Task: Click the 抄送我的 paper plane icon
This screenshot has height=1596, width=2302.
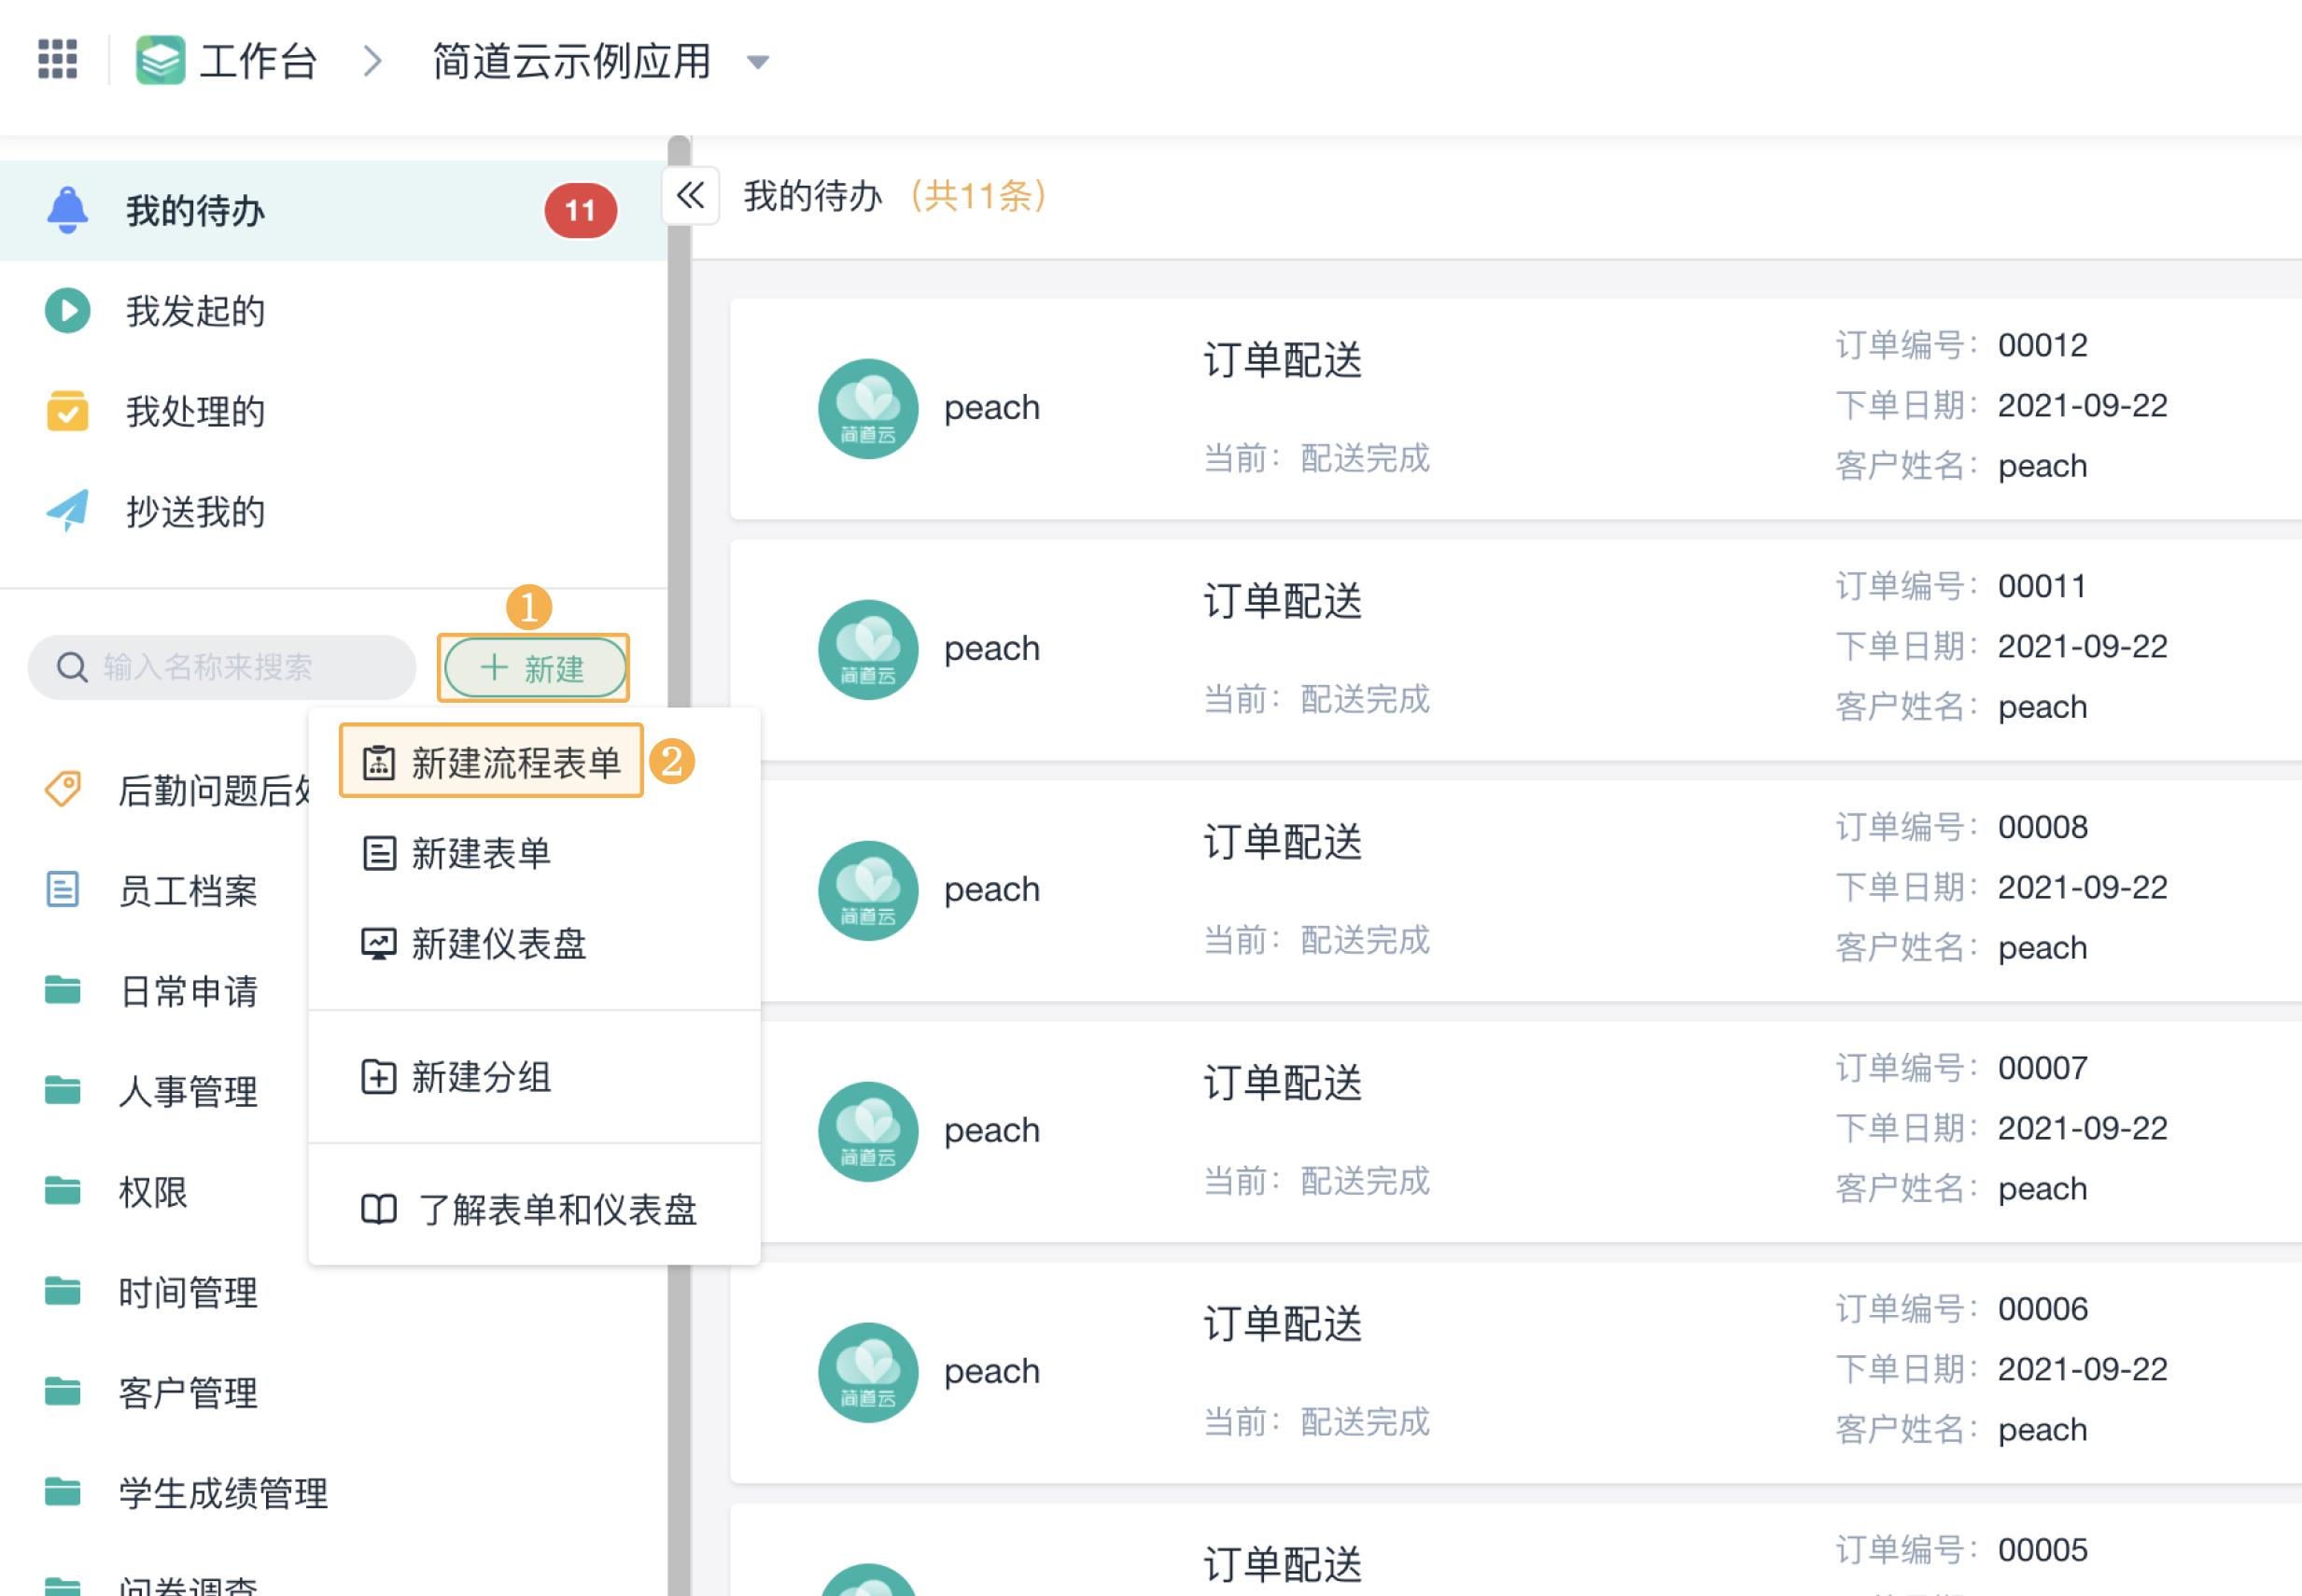Action: 66,511
